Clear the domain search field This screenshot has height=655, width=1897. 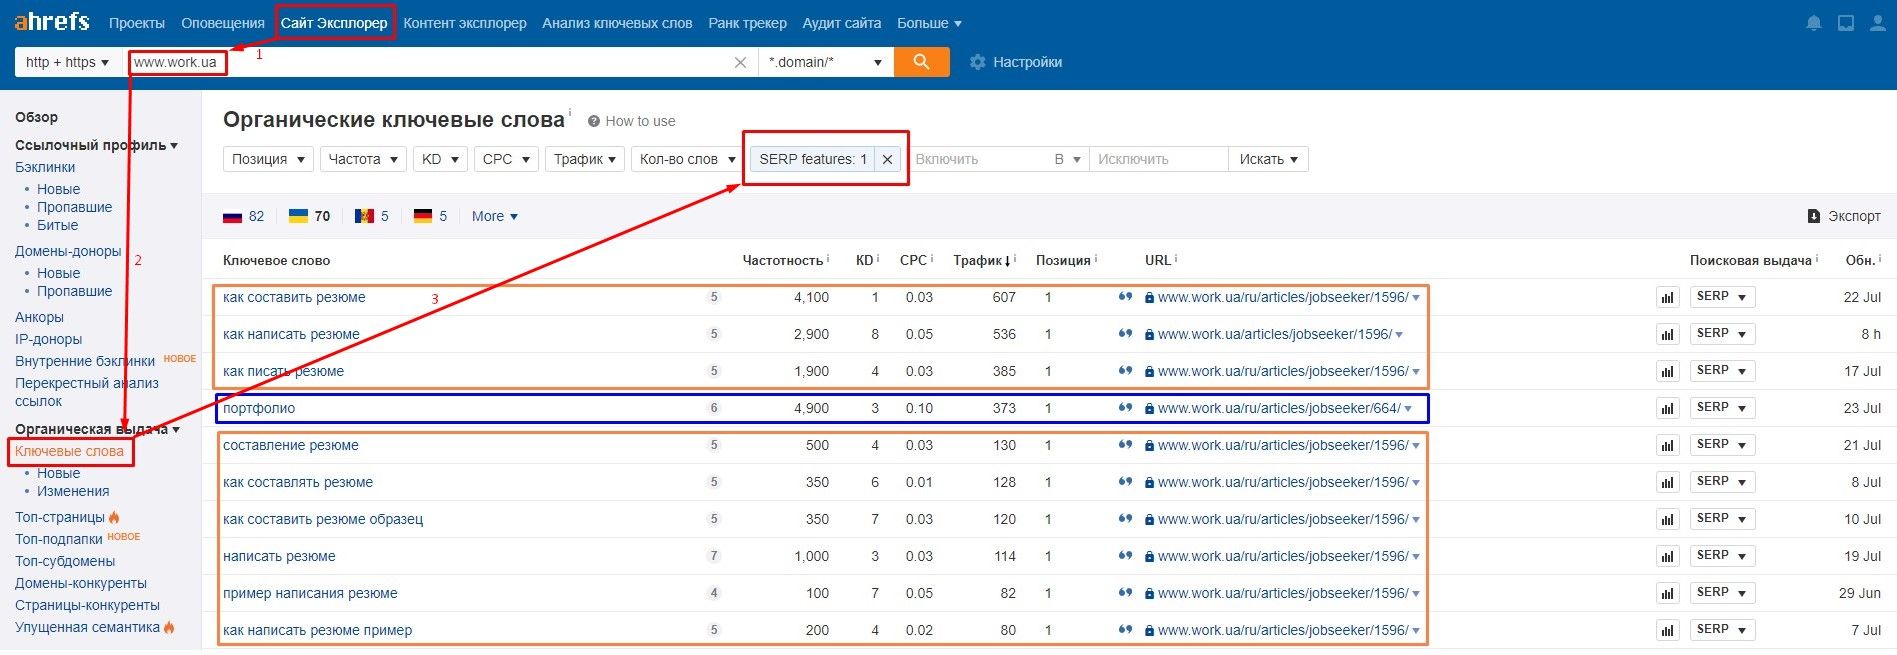pyautogui.click(x=740, y=62)
